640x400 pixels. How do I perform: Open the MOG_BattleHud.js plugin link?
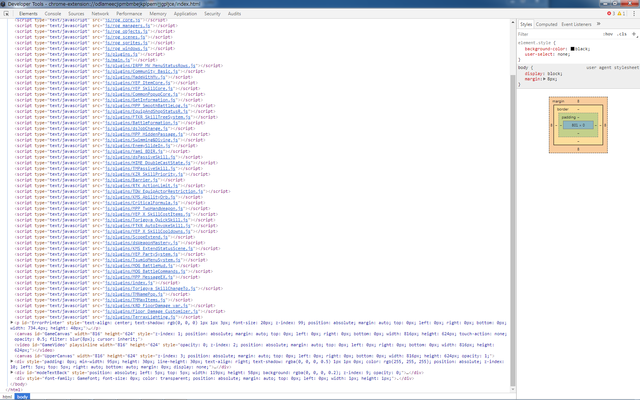click(x=139, y=265)
